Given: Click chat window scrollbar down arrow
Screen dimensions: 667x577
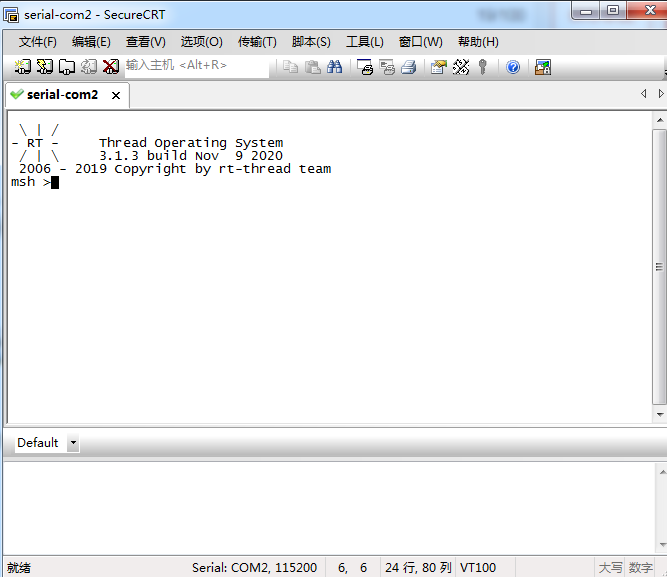Looking at the screenshot, I should pos(663,545).
